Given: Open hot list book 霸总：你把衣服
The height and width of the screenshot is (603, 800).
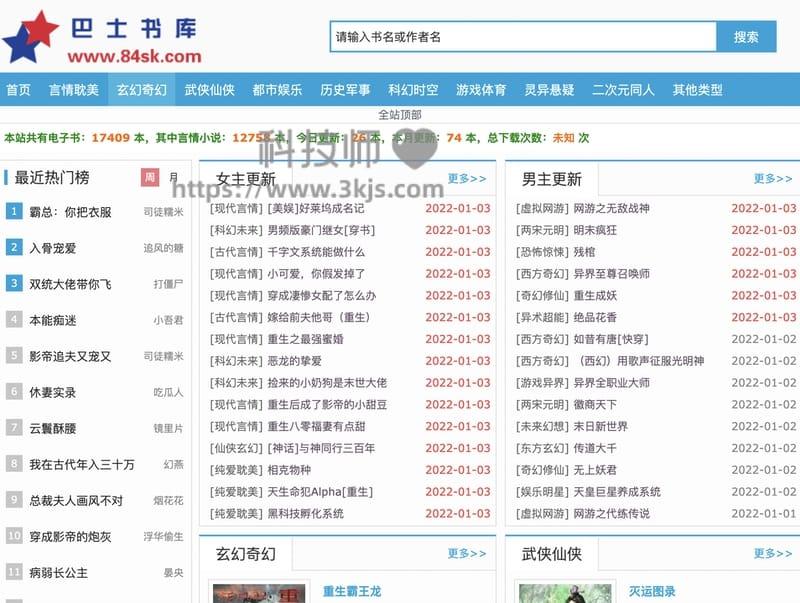Looking at the screenshot, I should pos(70,212).
